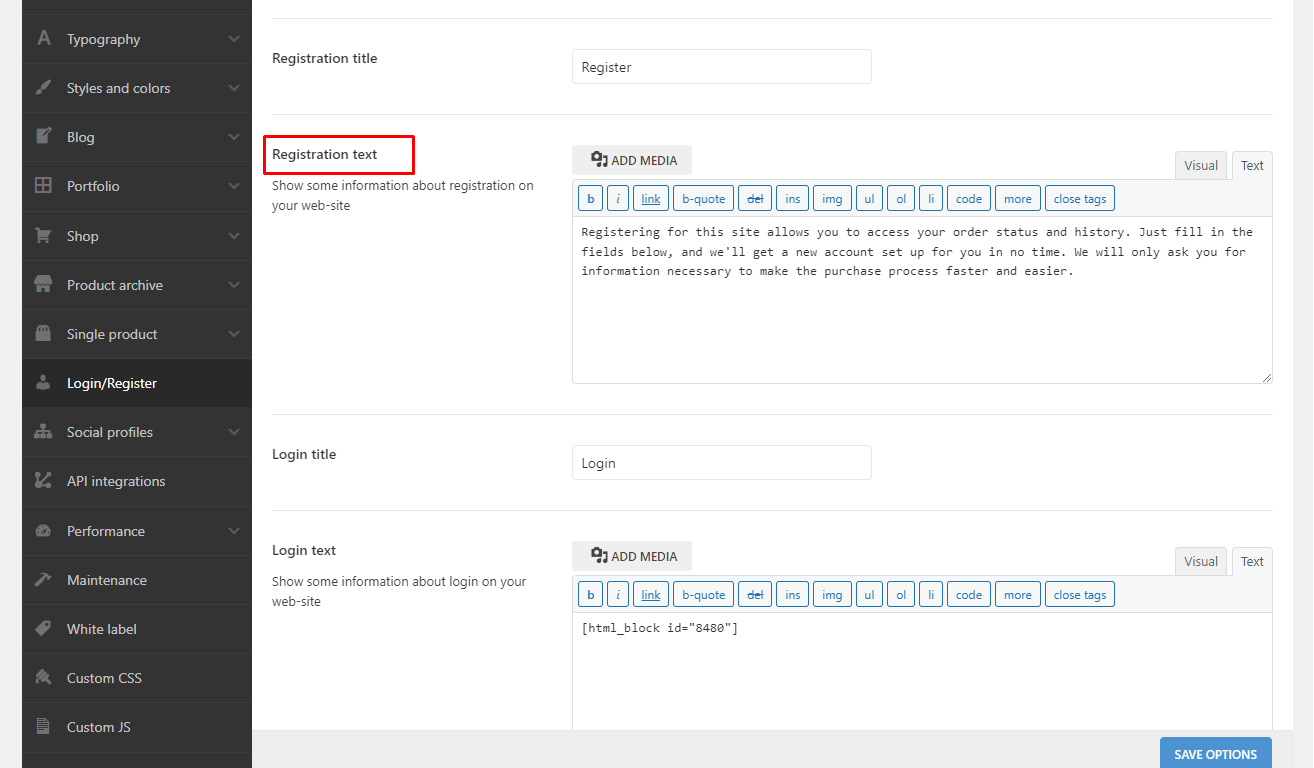Click more button in Login text toolbar
Viewport: 1314px width, 768px height.
coord(1018,595)
